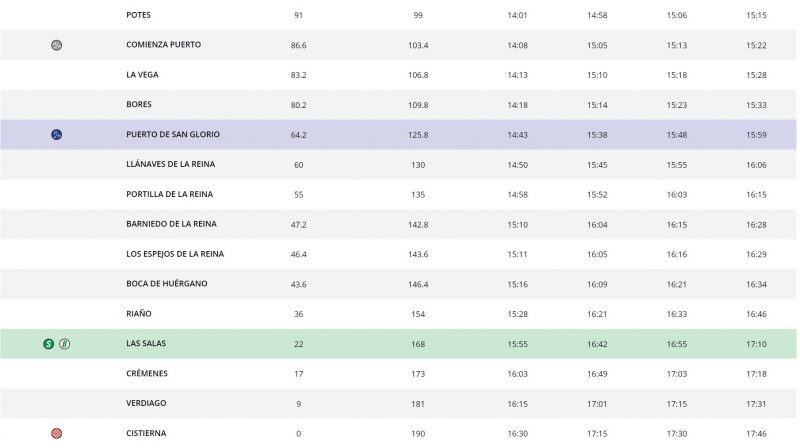This screenshot has width=800, height=448.
Task: Click the blue mountain pass icon for San Glorio
Action: [x=56, y=135]
